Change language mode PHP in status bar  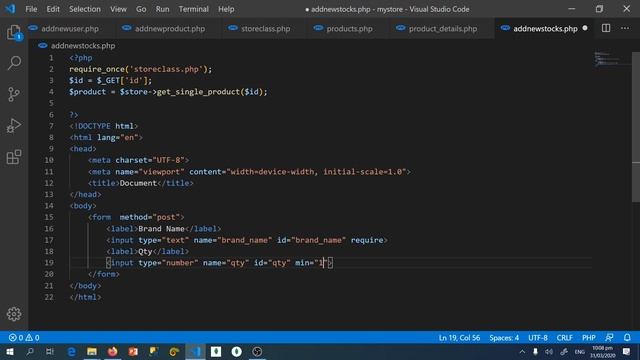(589, 338)
